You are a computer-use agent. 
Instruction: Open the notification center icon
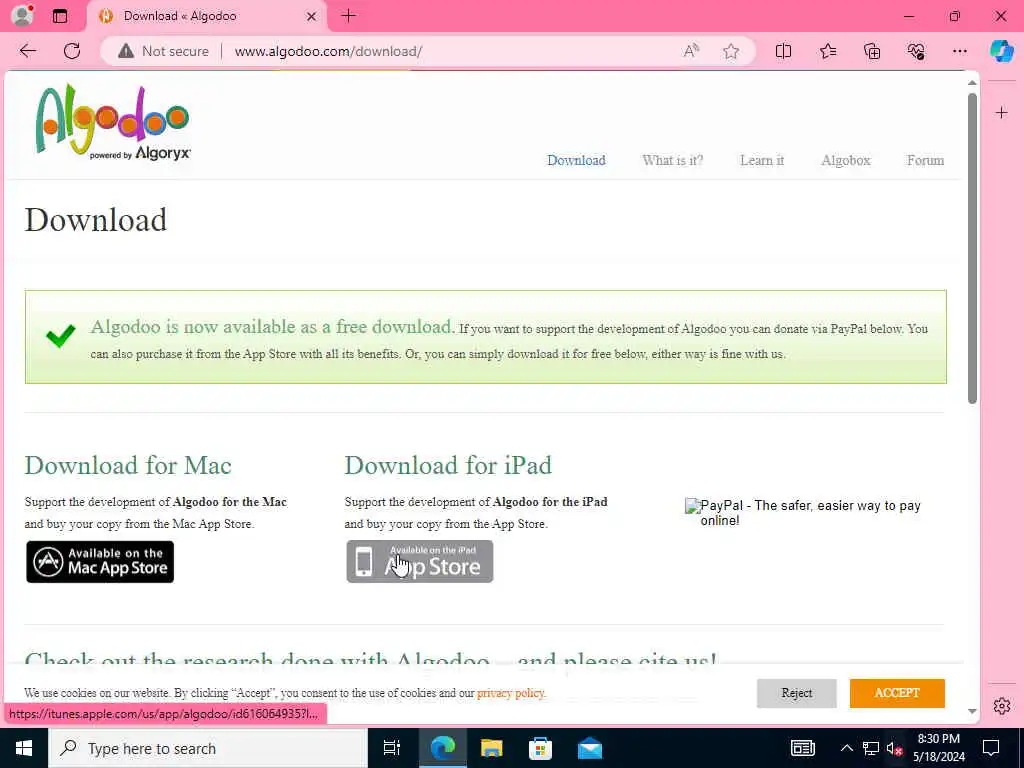991,748
